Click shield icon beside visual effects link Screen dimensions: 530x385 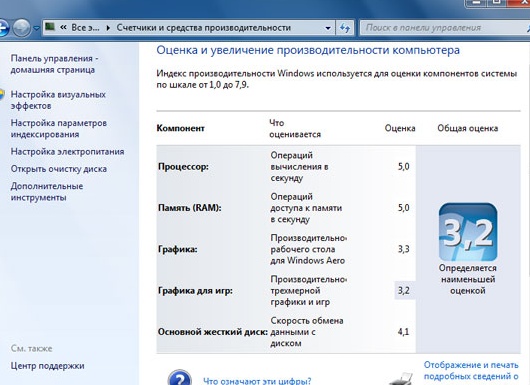[2, 95]
